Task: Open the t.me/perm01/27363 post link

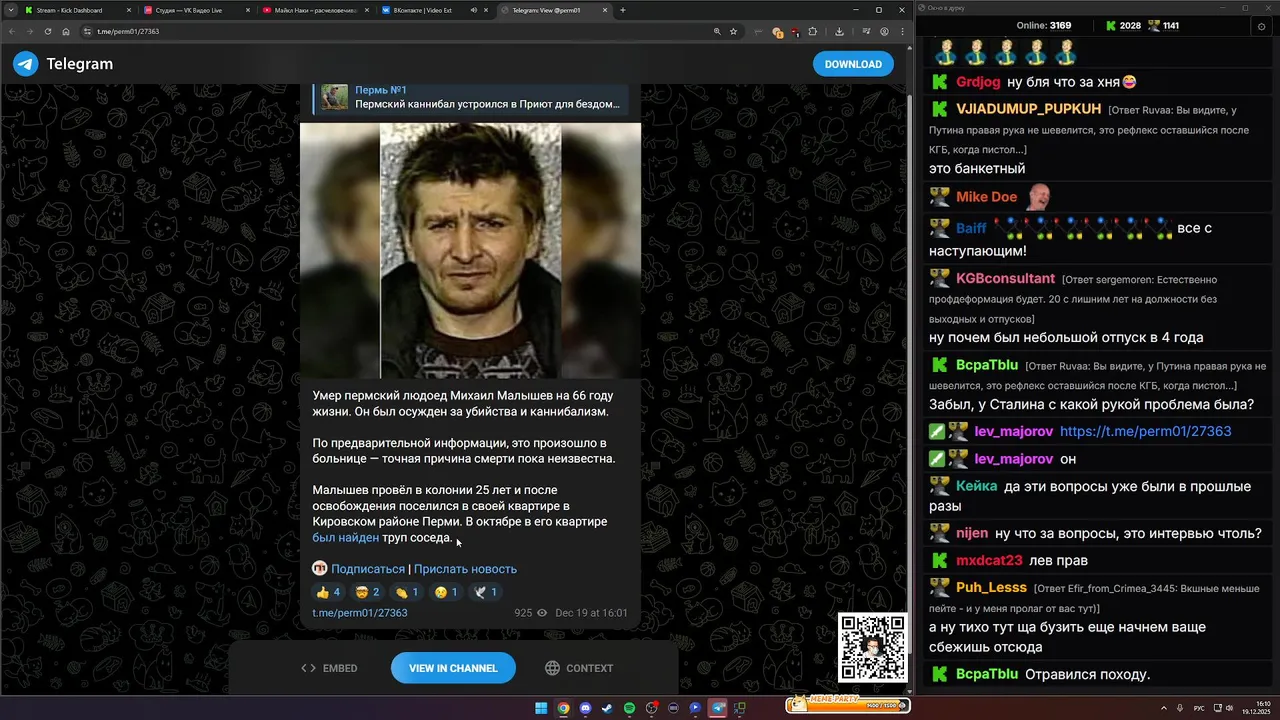Action: (x=360, y=613)
